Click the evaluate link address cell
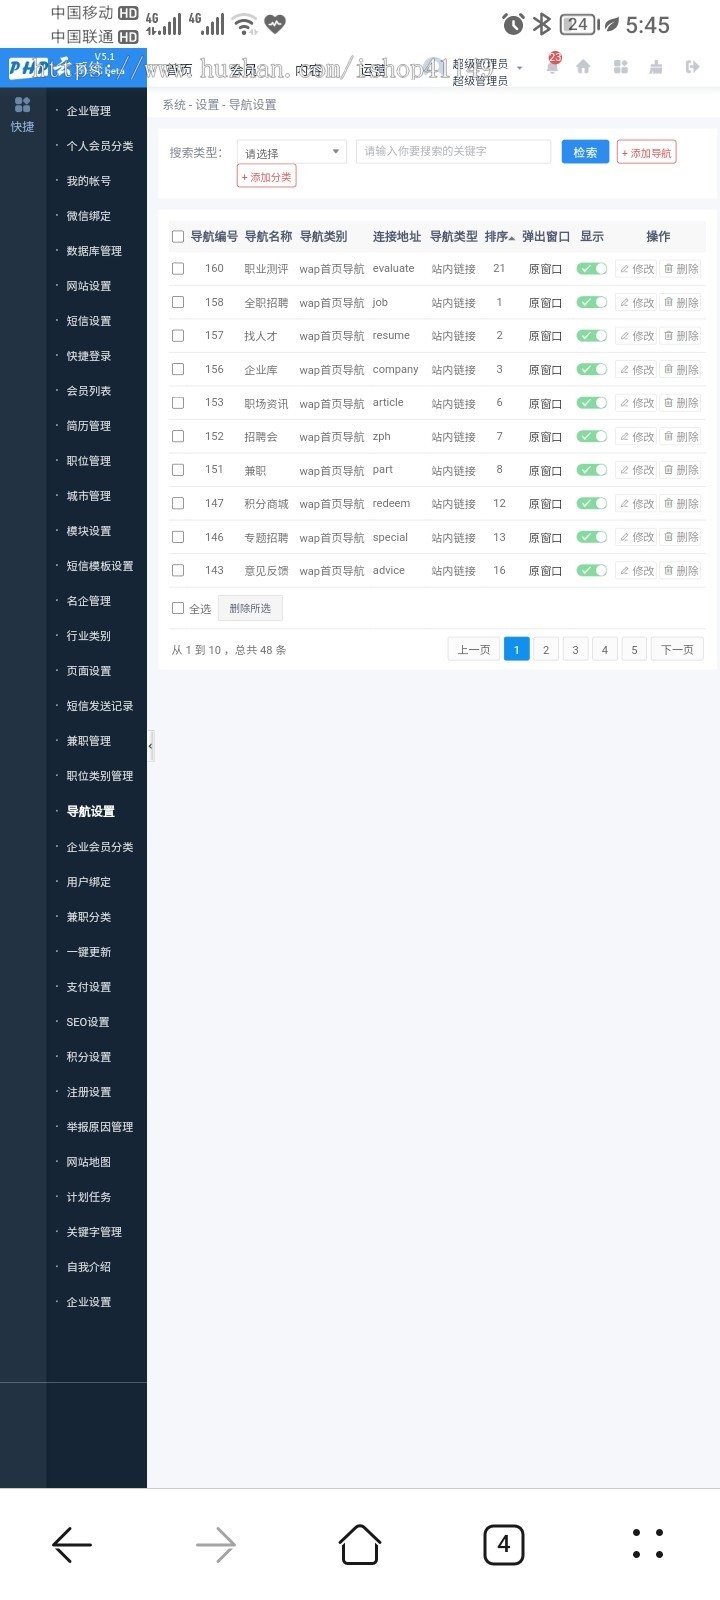This screenshot has height=1600, width=720. coord(393,268)
